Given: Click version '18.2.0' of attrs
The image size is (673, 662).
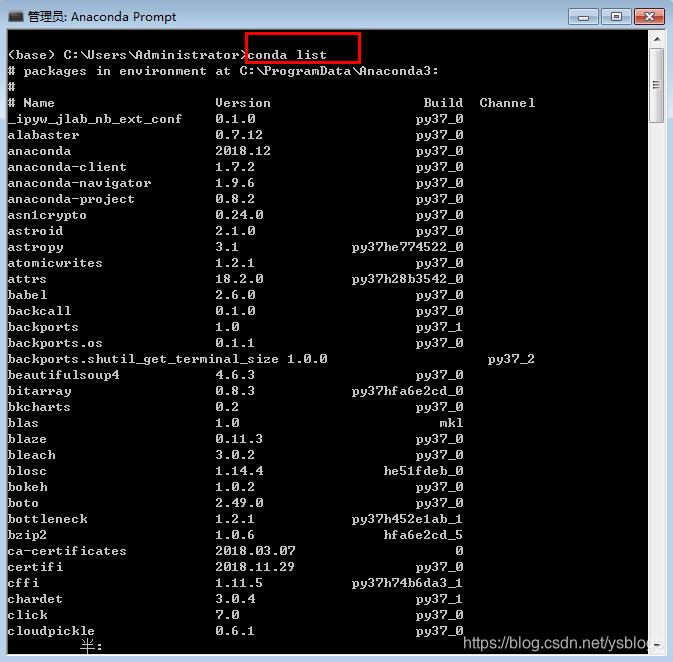Looking at the screenshot, I should point(239,279).
